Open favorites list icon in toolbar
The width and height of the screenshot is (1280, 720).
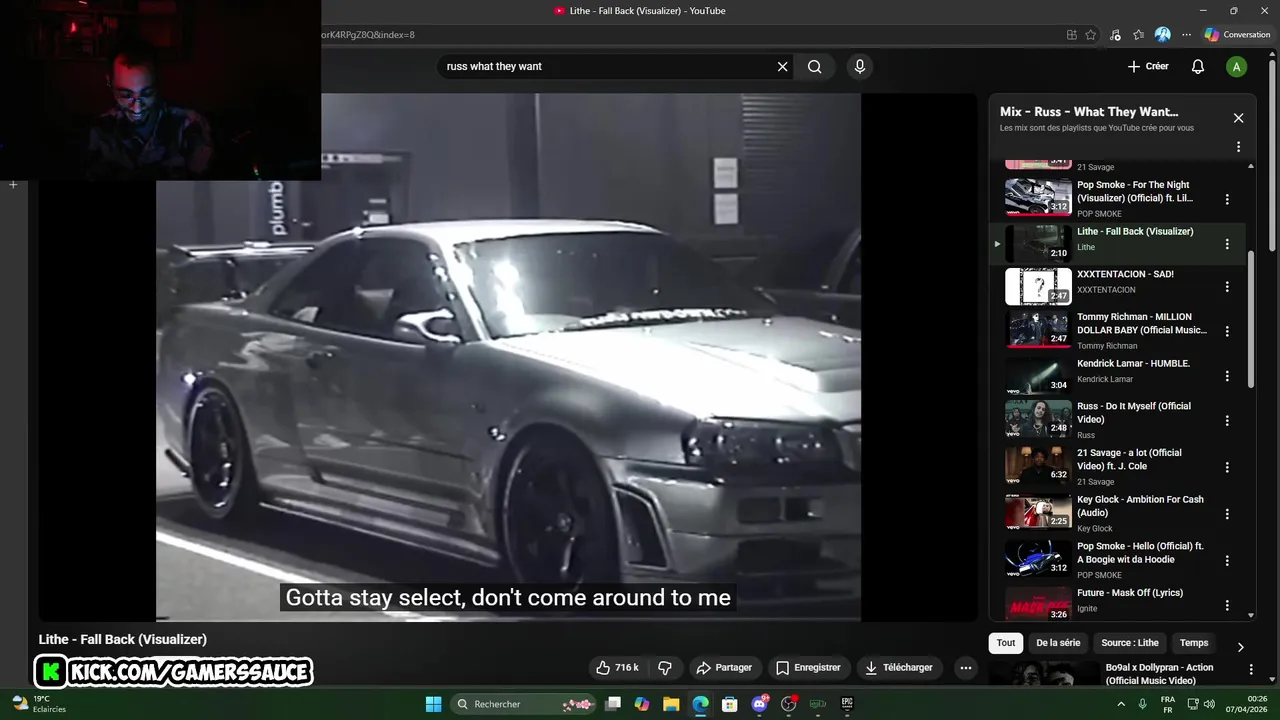coord(1139,35)
